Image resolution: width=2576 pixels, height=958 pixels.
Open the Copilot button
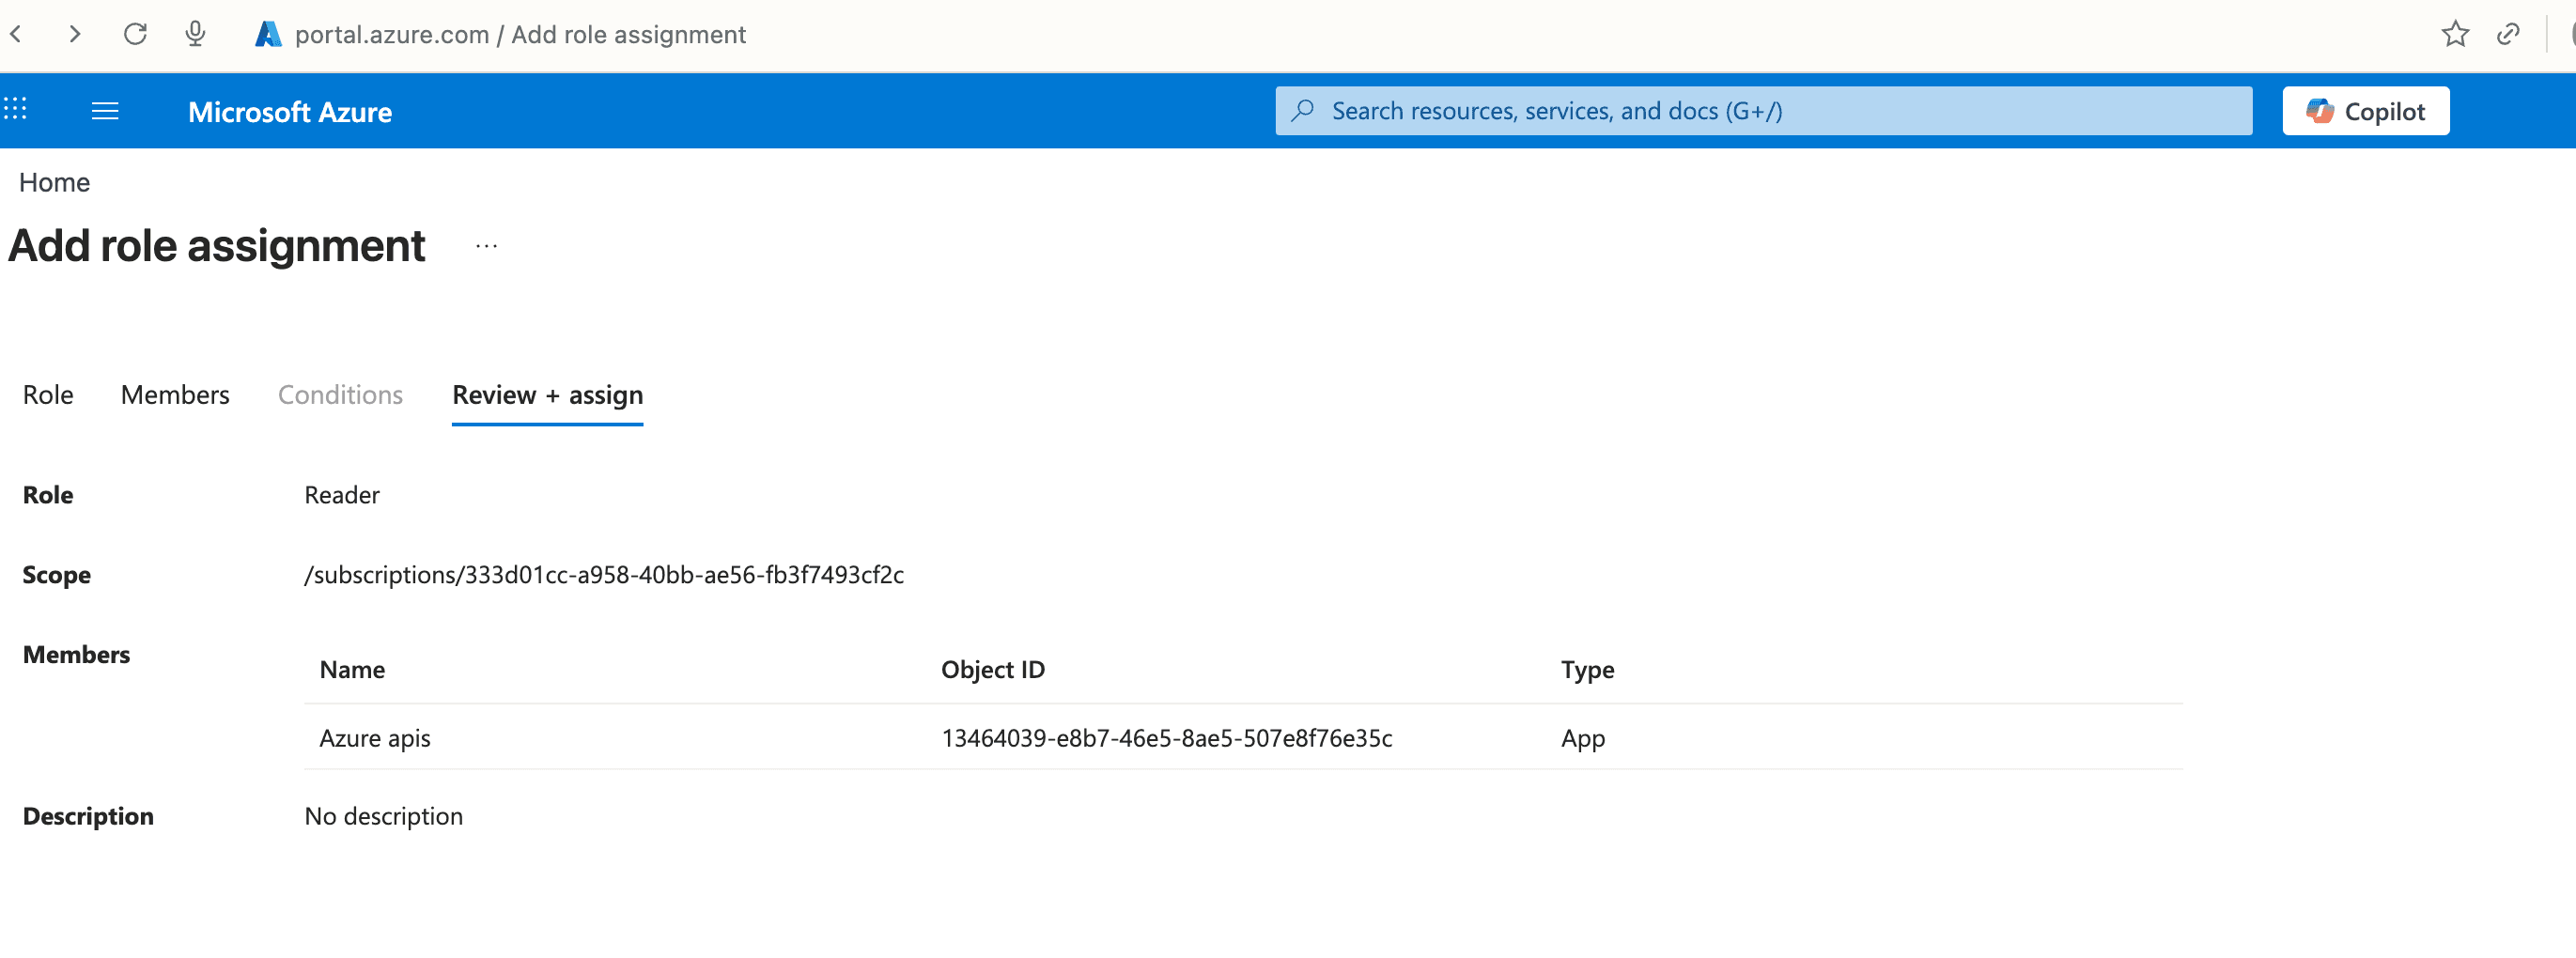pos(2365,111)
